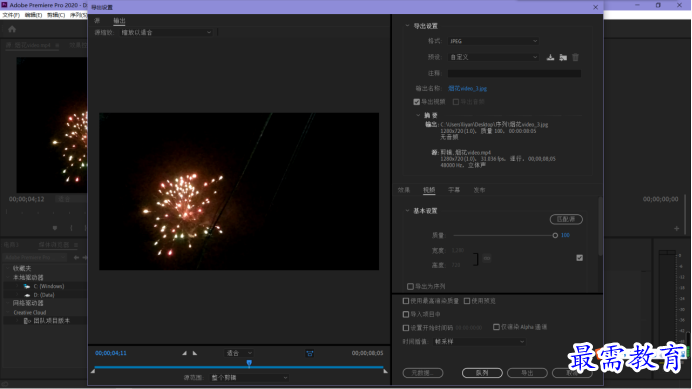This screenshot has width=692, height=389.
Task: Open the 源缩放 缩放以适合 dropdown
Action: 166,33
